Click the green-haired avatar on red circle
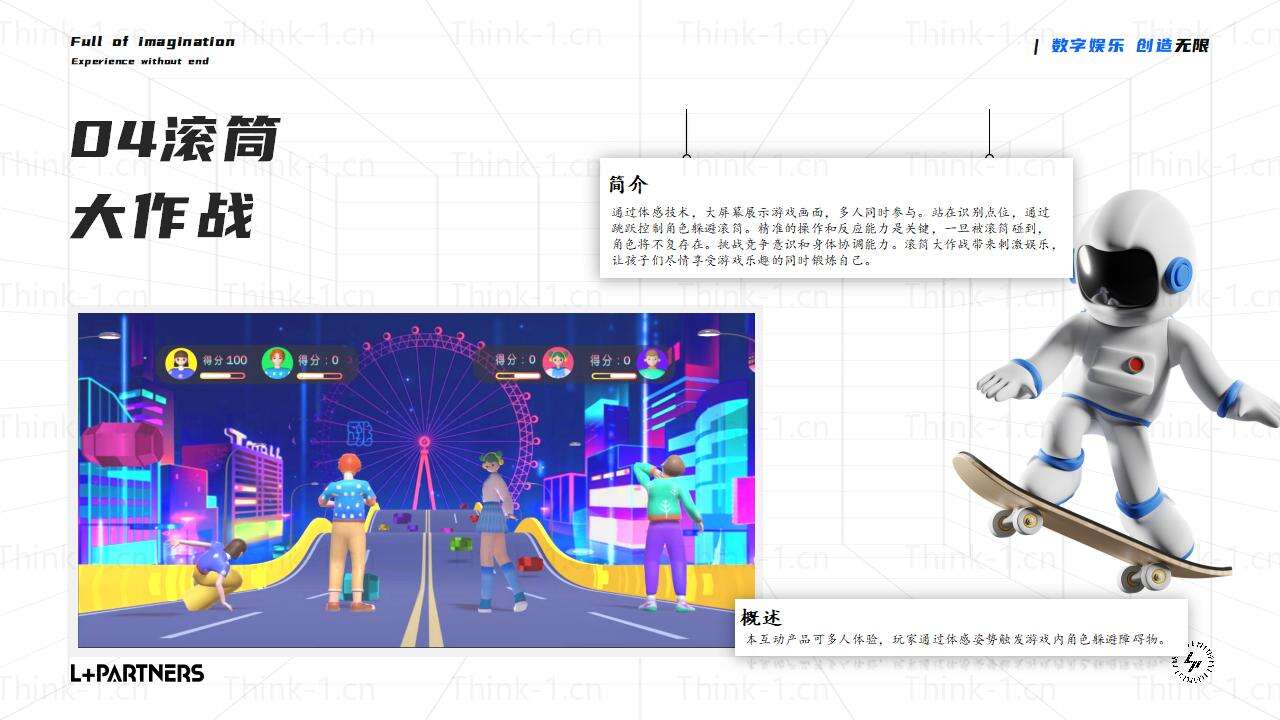This screenshot has height=720, width=1280. tap(558, 362)
